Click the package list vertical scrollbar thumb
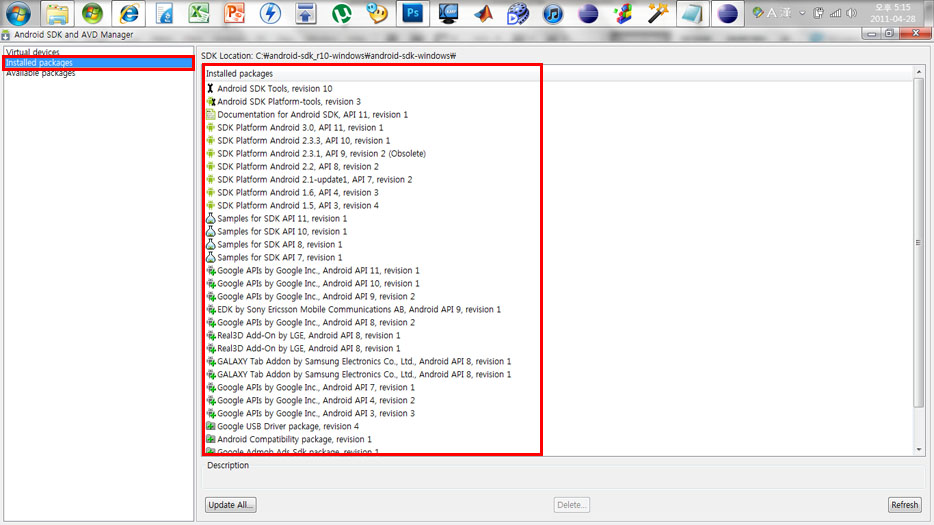The image size is (934, 525). click(x=919, y=243)
